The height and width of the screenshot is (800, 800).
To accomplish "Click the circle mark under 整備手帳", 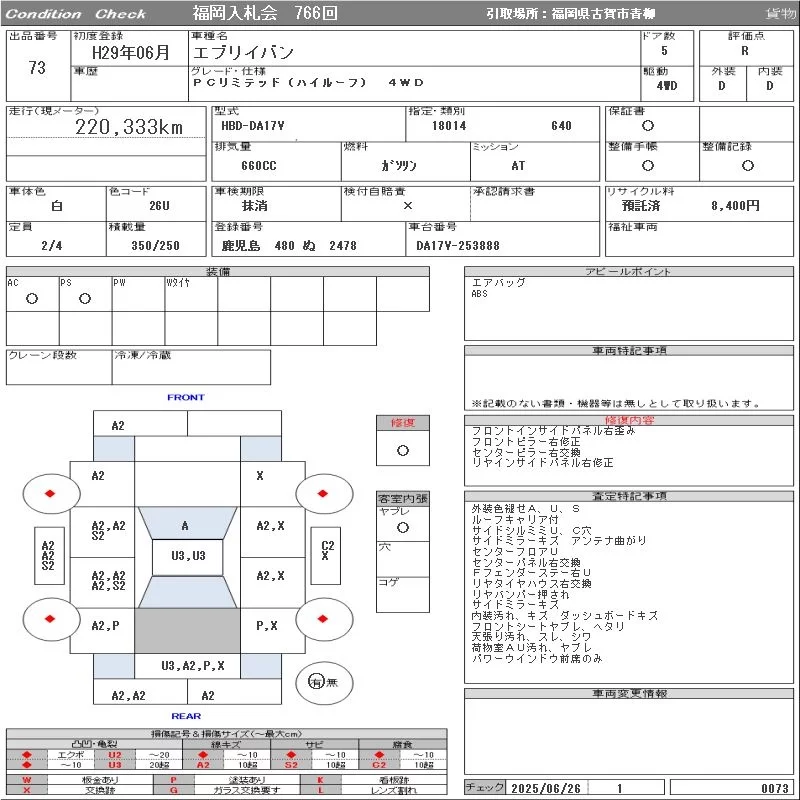I will [648, 165].
